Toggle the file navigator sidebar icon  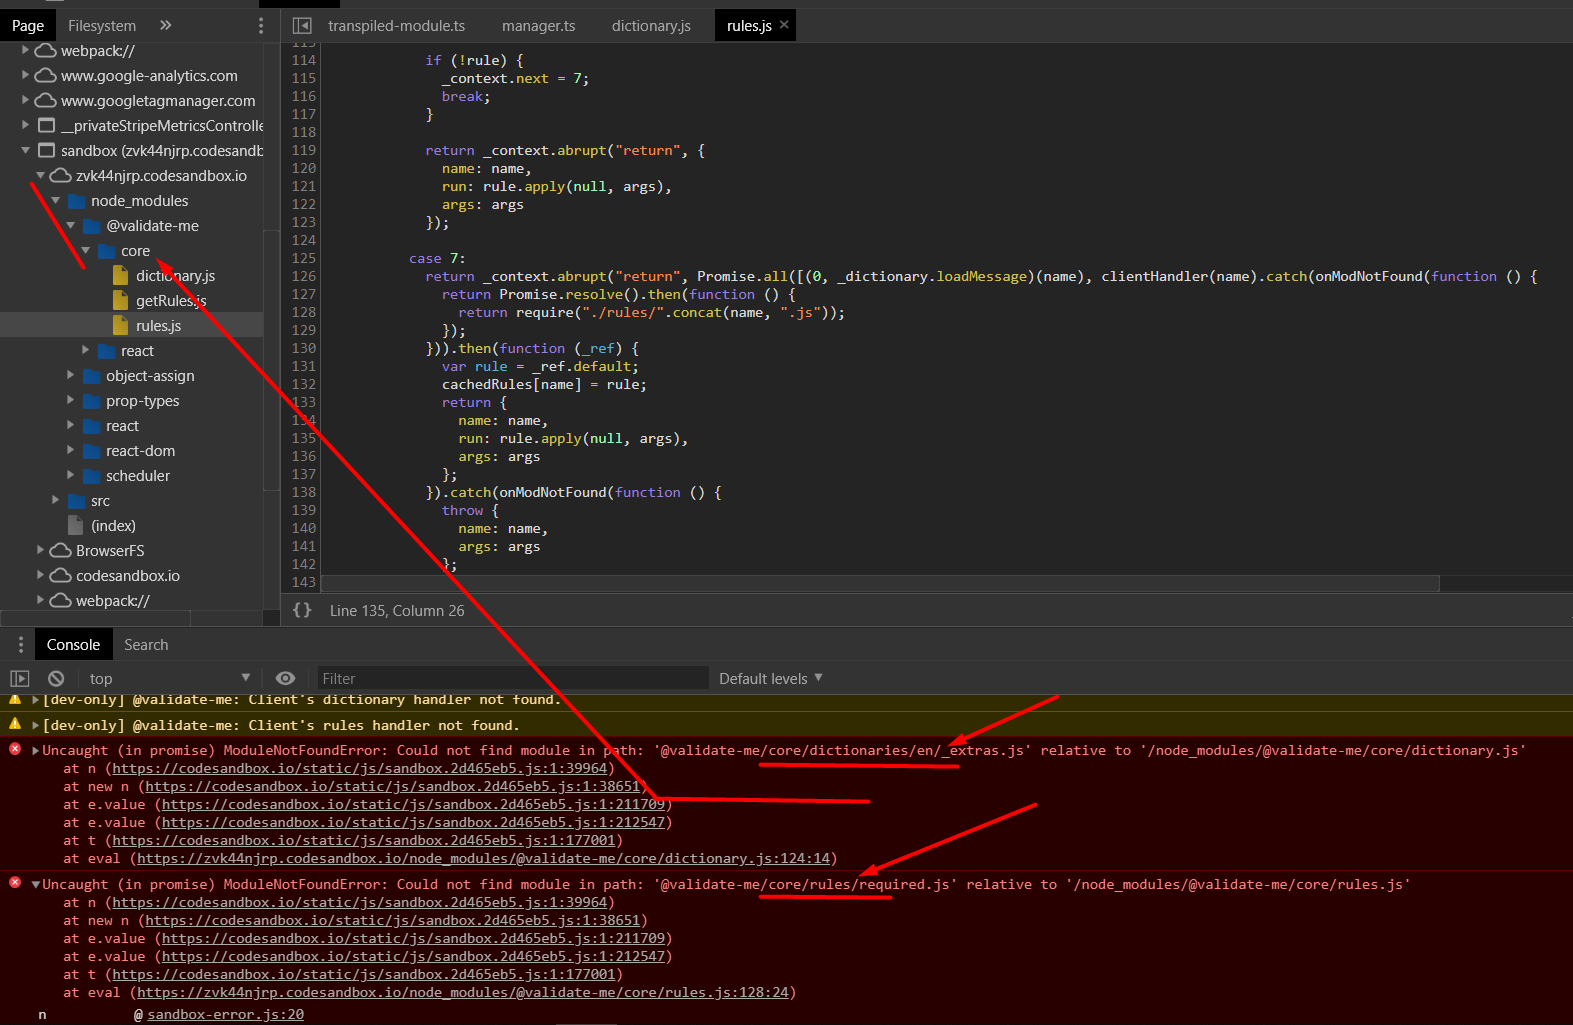point(302,25)
